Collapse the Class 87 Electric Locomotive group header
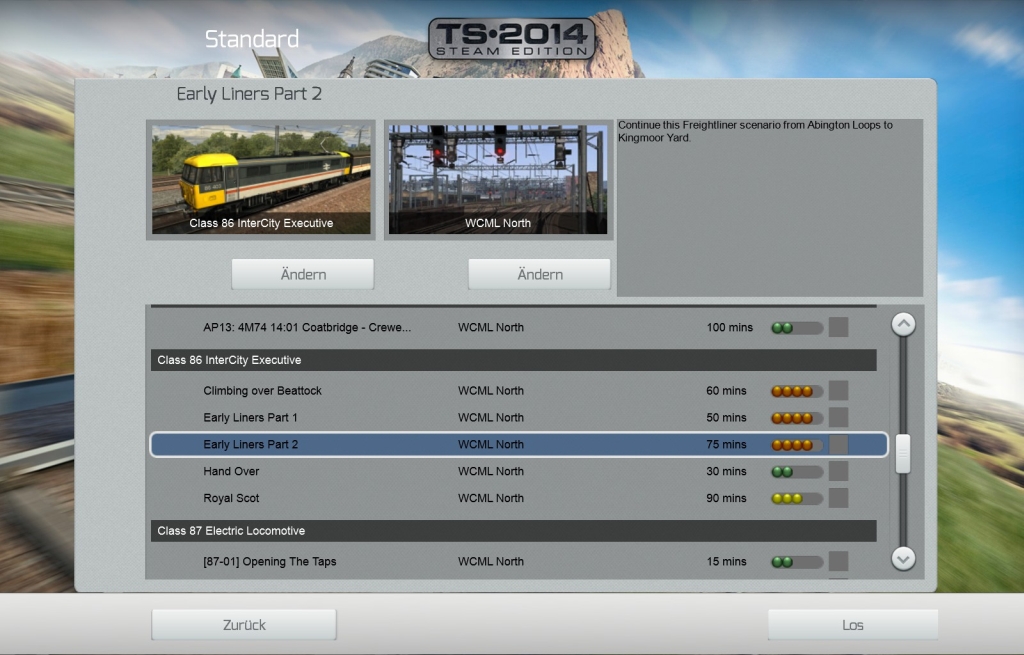The height and width of the screenshot is (655, 1024). (513, 531)
